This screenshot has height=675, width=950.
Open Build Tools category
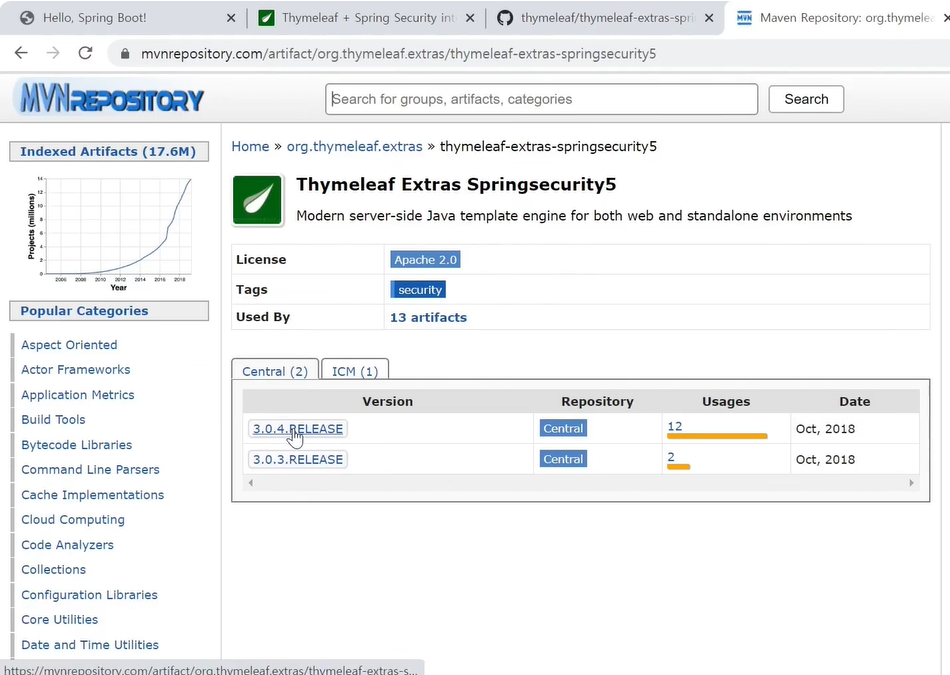point(53,419)
